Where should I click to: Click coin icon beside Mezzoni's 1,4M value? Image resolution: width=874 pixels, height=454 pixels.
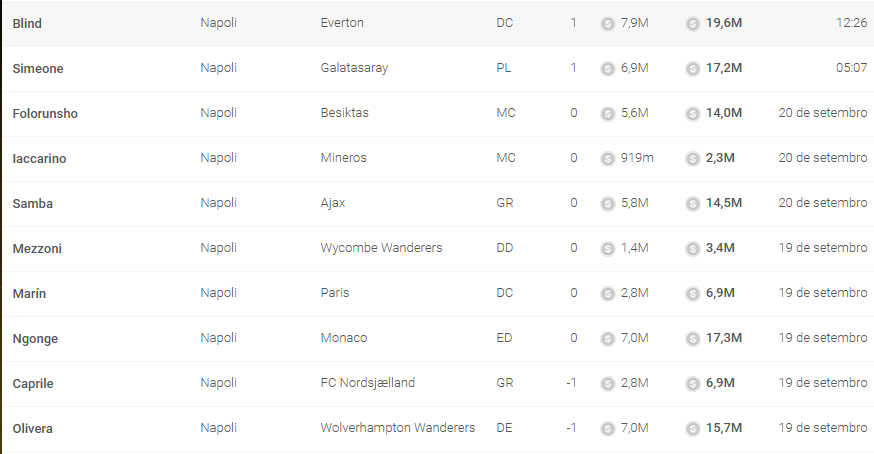coord(608,249)
